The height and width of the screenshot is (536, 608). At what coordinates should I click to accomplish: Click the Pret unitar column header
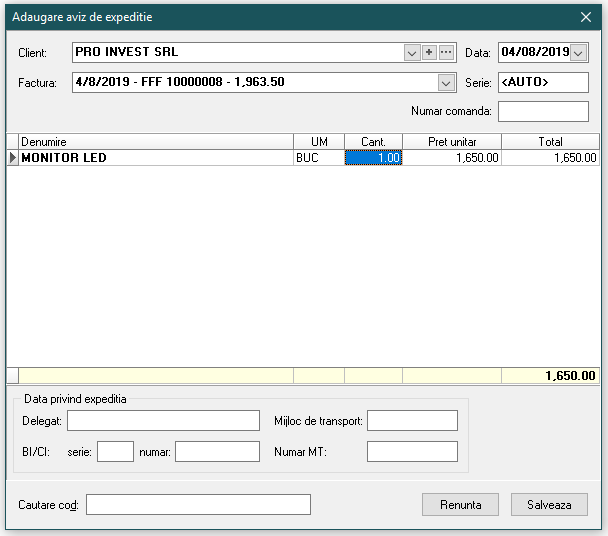pos(451,142)
